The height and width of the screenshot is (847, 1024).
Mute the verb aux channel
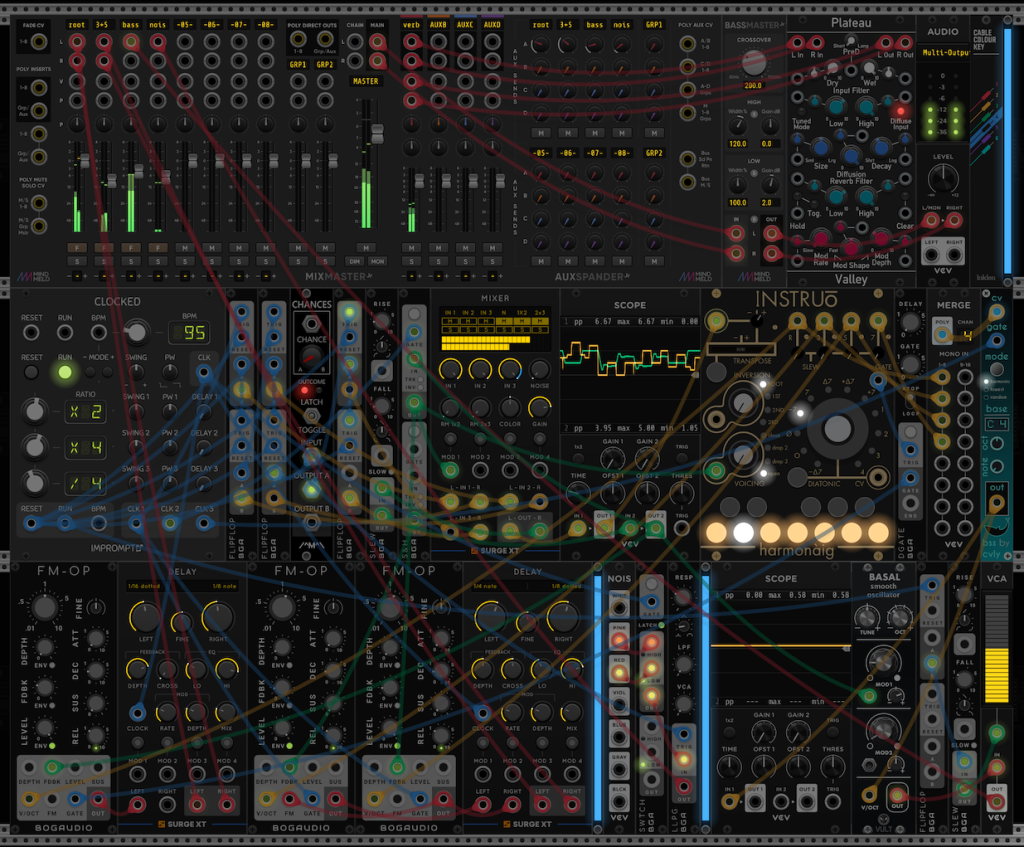pos(411,248)
